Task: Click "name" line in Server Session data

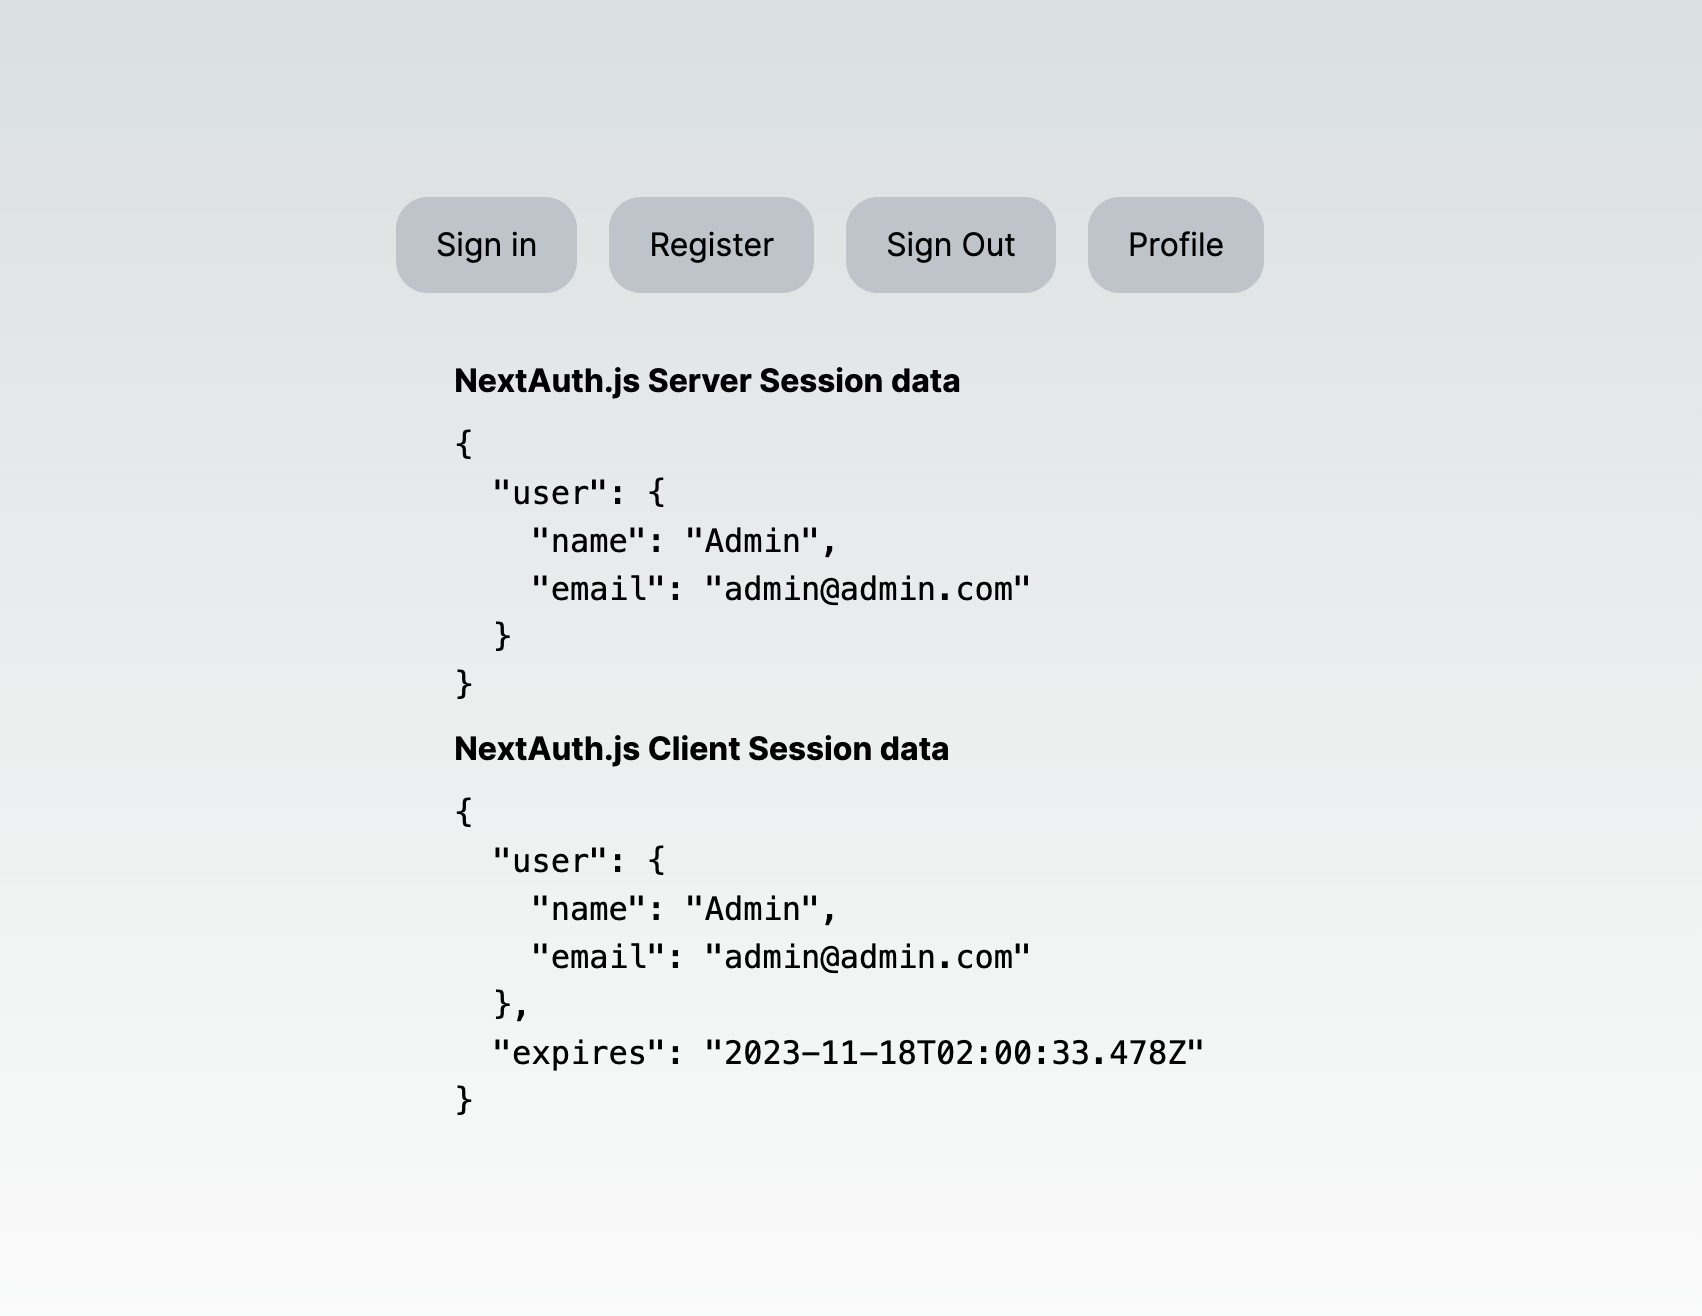Action: pyautogui.click(x=684, y=541)
